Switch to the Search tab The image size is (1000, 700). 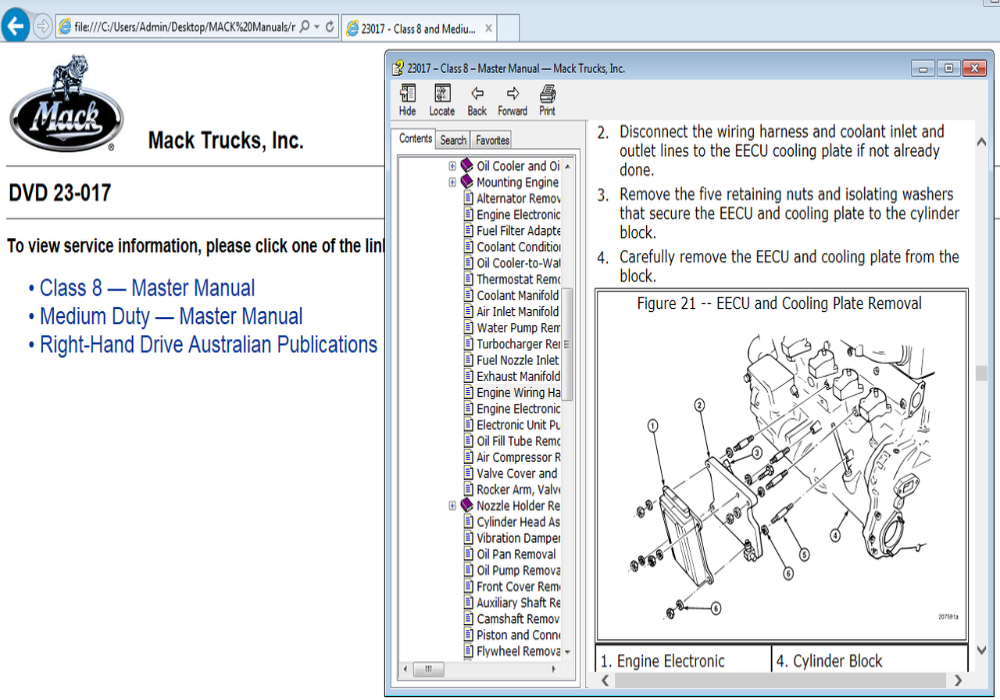pyautogui.click(x=453, y=141)
